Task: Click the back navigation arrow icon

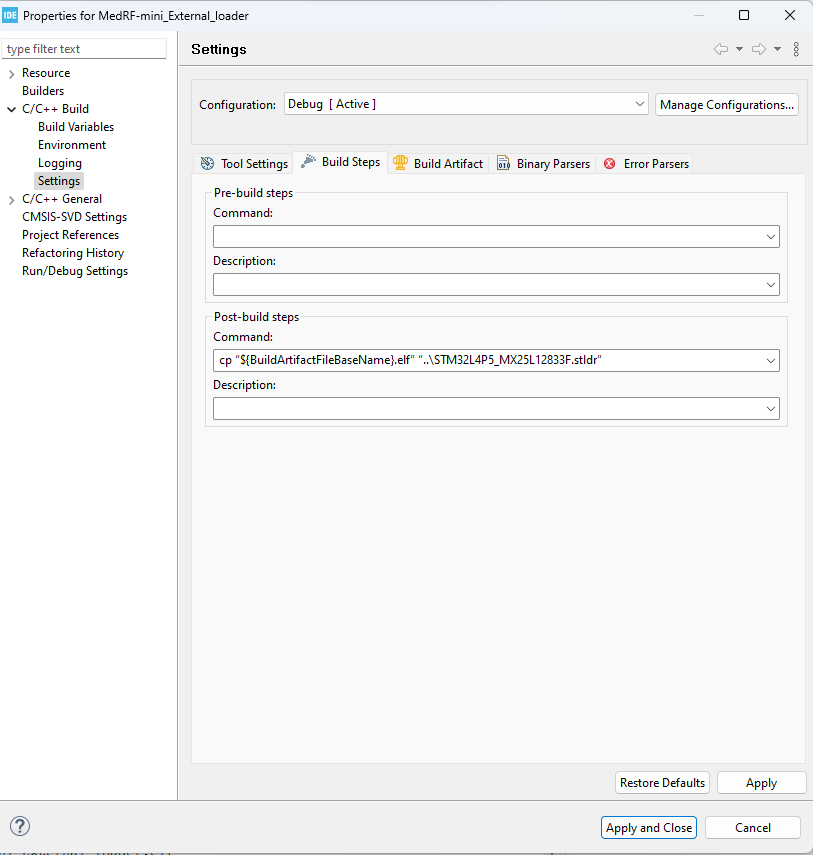Action: pyautogui.click(x=721, y=49)
